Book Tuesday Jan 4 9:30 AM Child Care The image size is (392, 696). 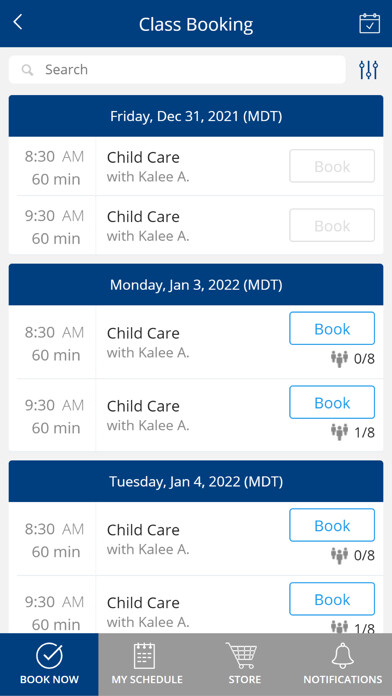(x=332, y=599)
